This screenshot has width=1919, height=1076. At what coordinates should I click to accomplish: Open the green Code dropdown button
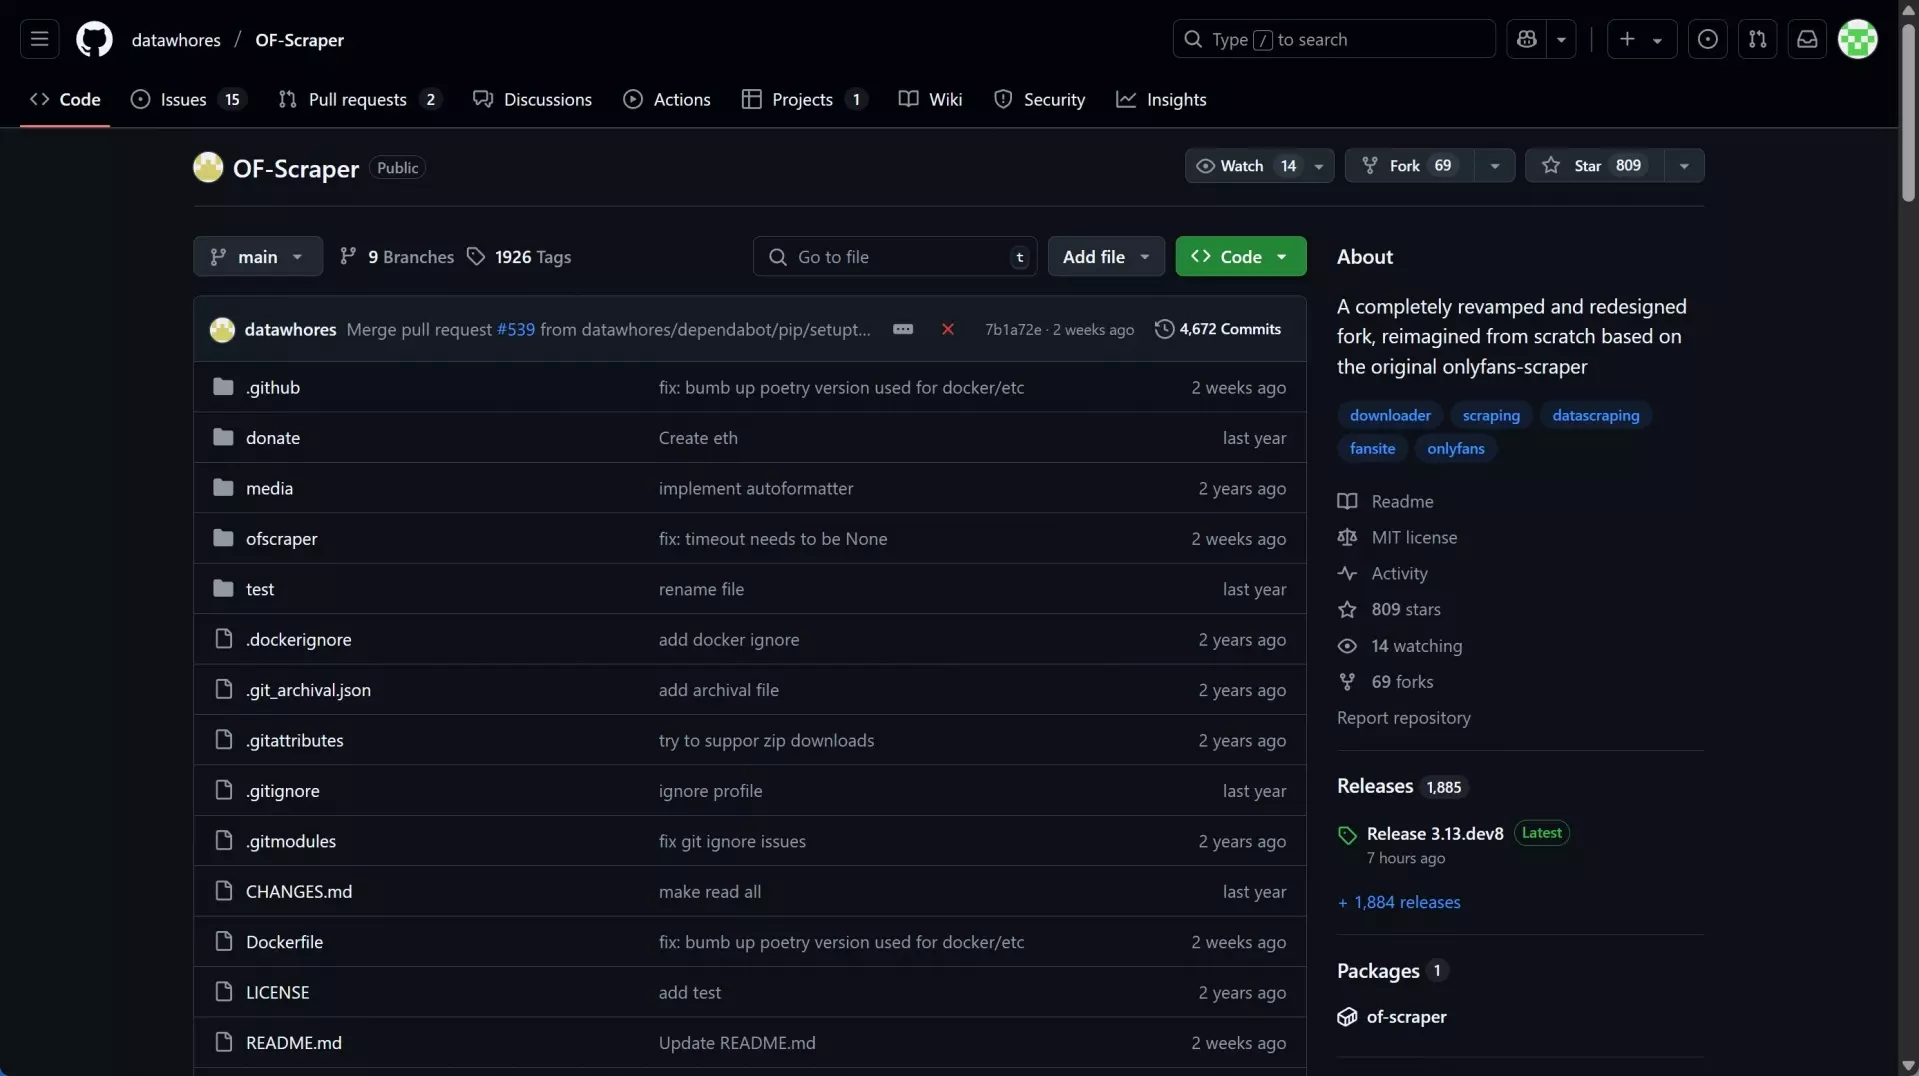[x=1240, y=256]
